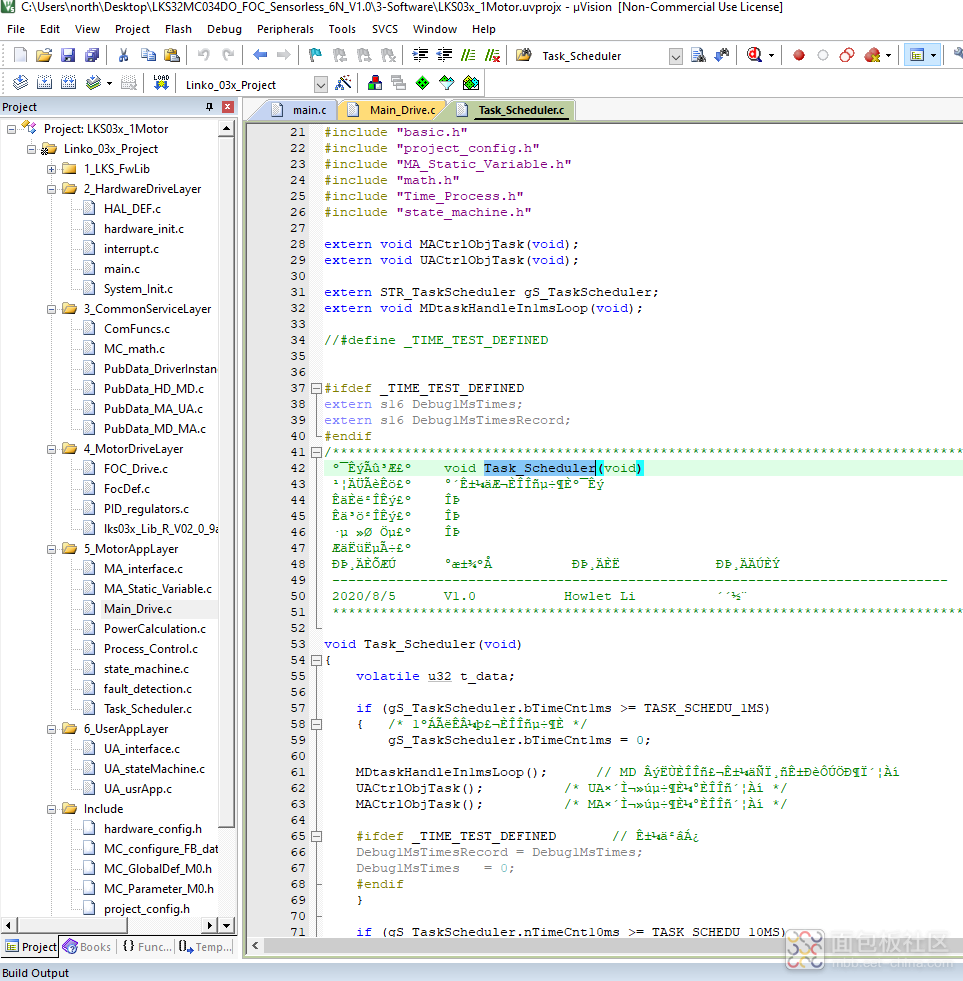Create a new file with the New icon
963x981 pixels.
click(20, 55)
